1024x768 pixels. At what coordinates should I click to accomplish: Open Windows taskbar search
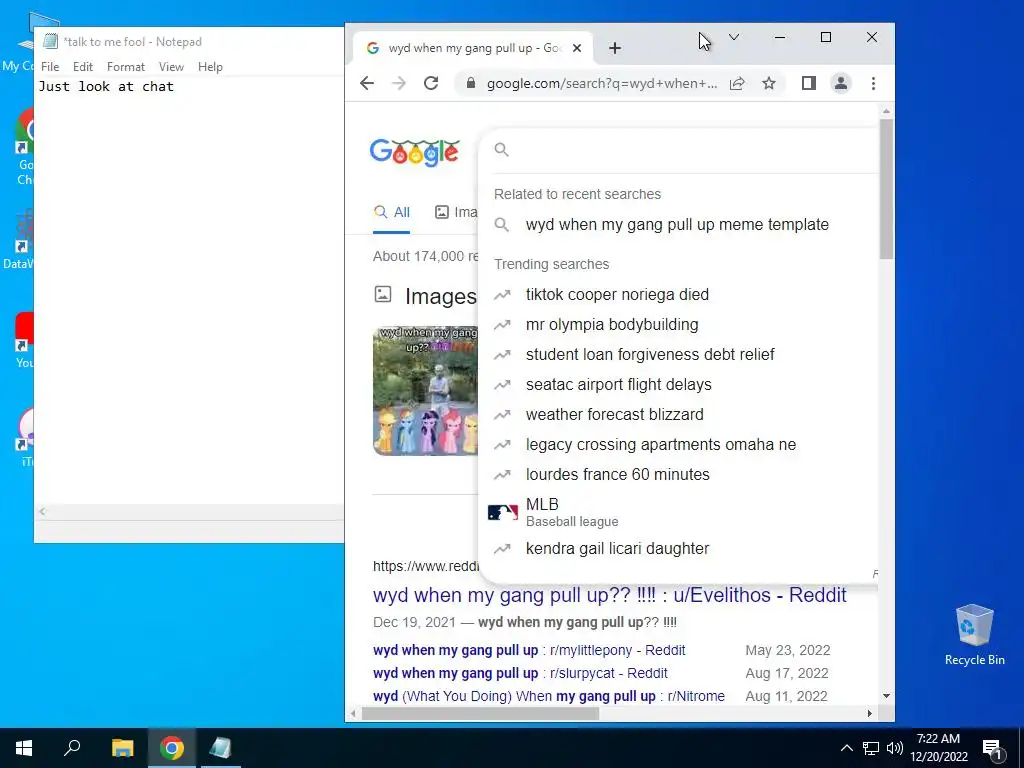click(x=72, y=748)
